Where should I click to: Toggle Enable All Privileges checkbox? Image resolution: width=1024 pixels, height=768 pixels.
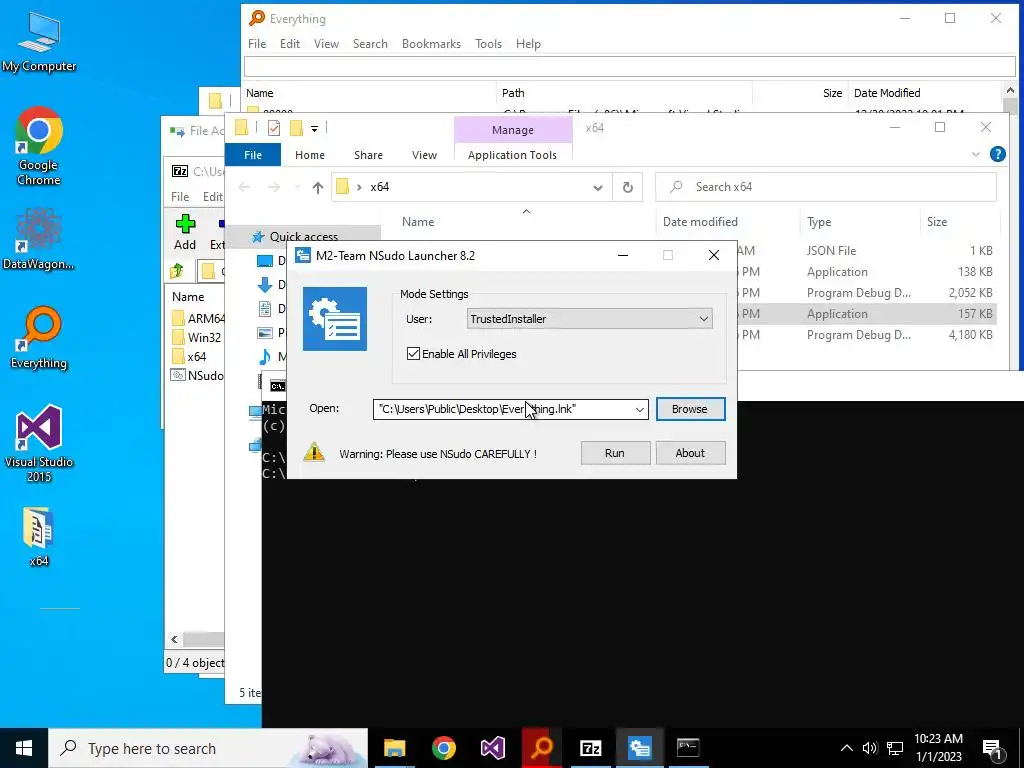(413, 354)
